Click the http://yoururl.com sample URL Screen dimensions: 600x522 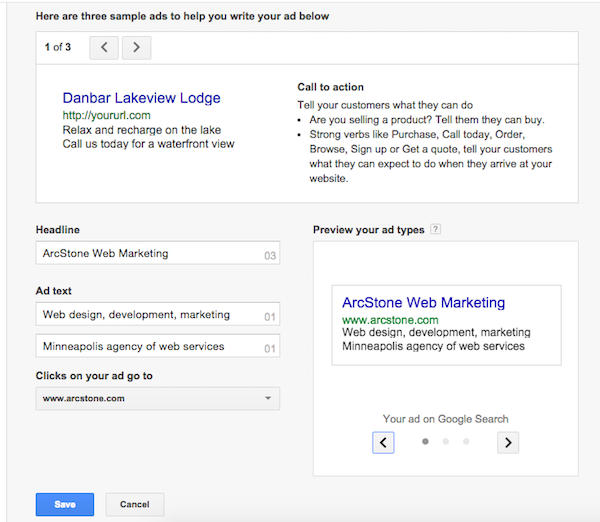point(106,115)
